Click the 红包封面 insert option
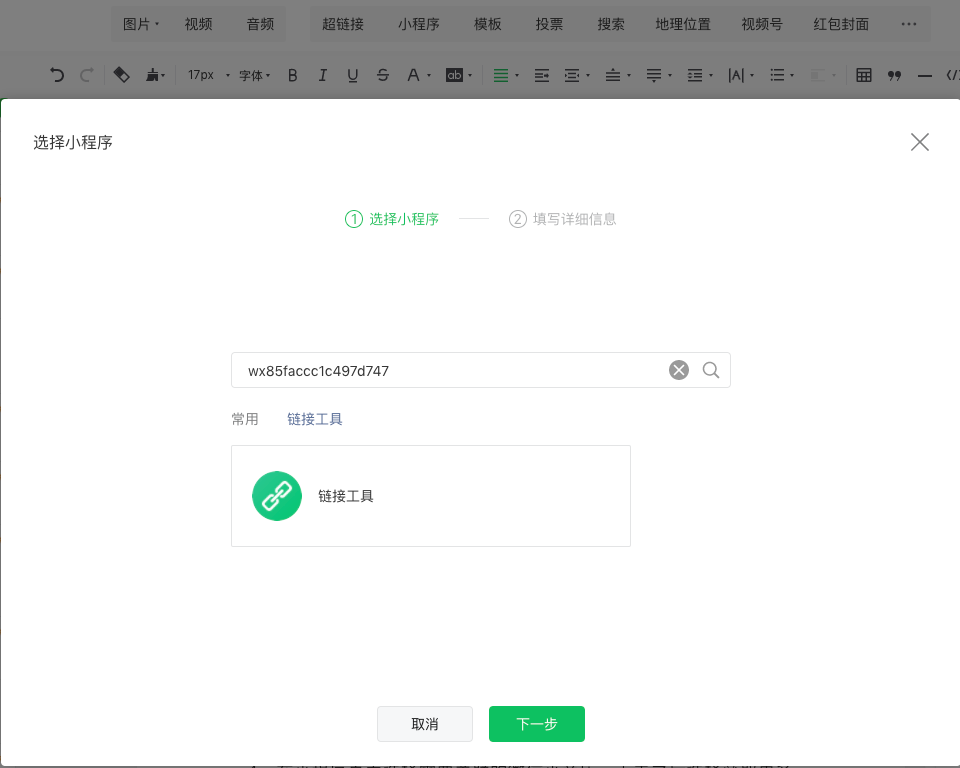 pos(841,24)
